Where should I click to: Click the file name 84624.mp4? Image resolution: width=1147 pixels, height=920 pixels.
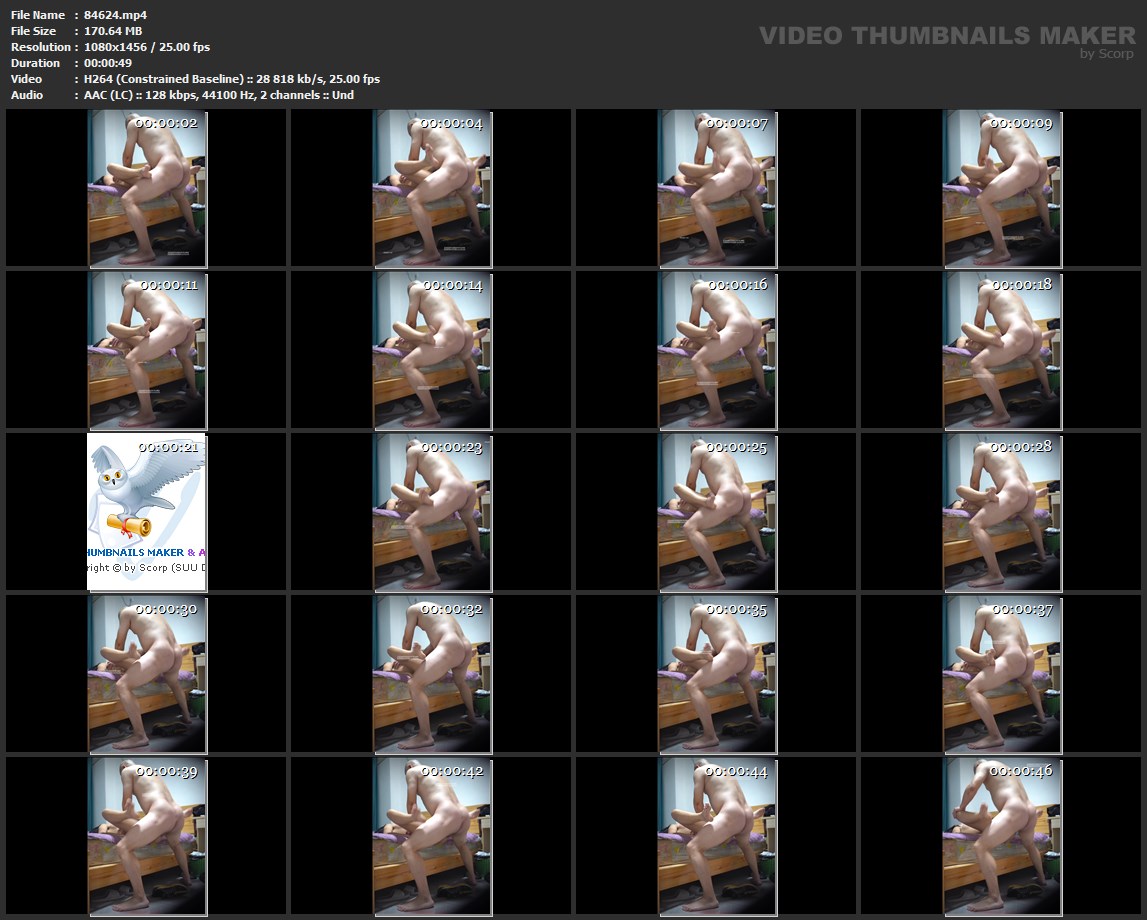pos(116,15)
